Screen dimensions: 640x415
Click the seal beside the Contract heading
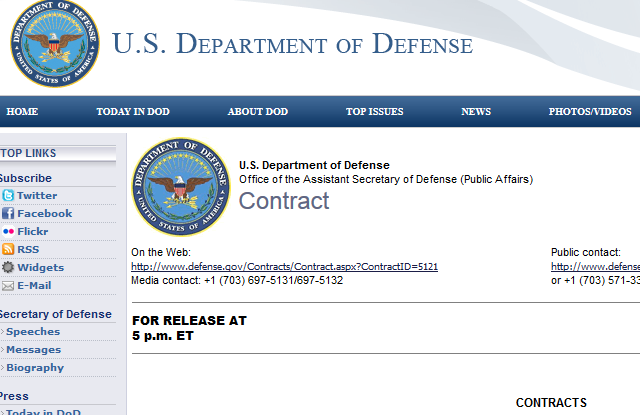click(x=181, y=187)
